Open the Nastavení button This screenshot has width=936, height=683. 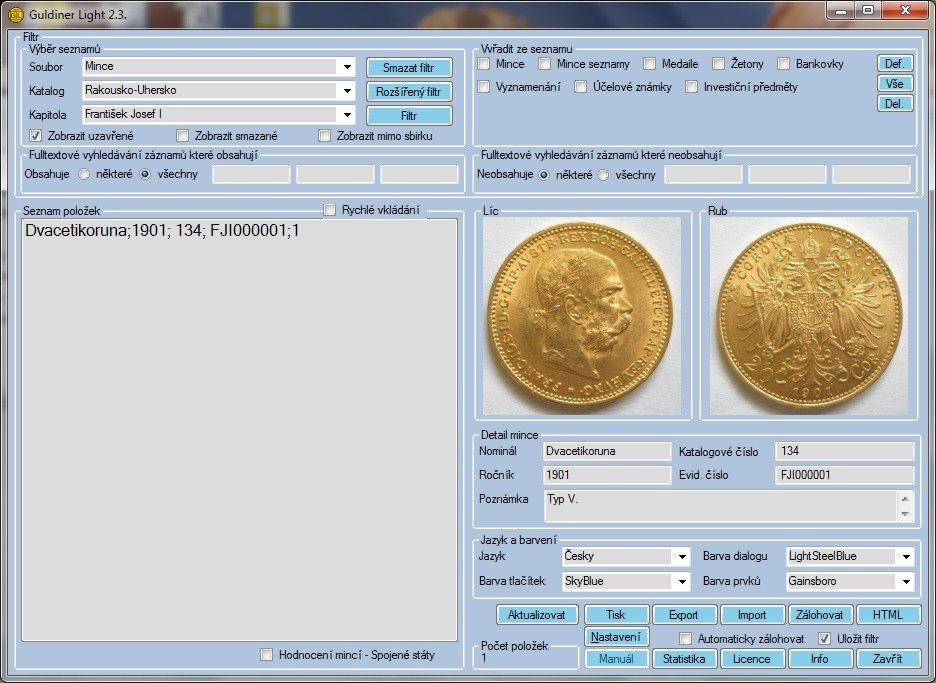click(616, 636)
